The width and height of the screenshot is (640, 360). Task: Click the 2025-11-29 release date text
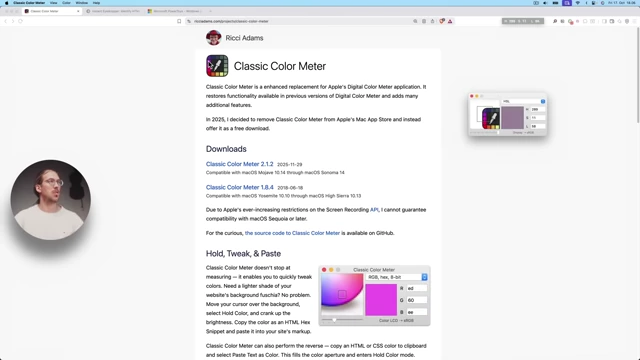(x=290, y=164)
